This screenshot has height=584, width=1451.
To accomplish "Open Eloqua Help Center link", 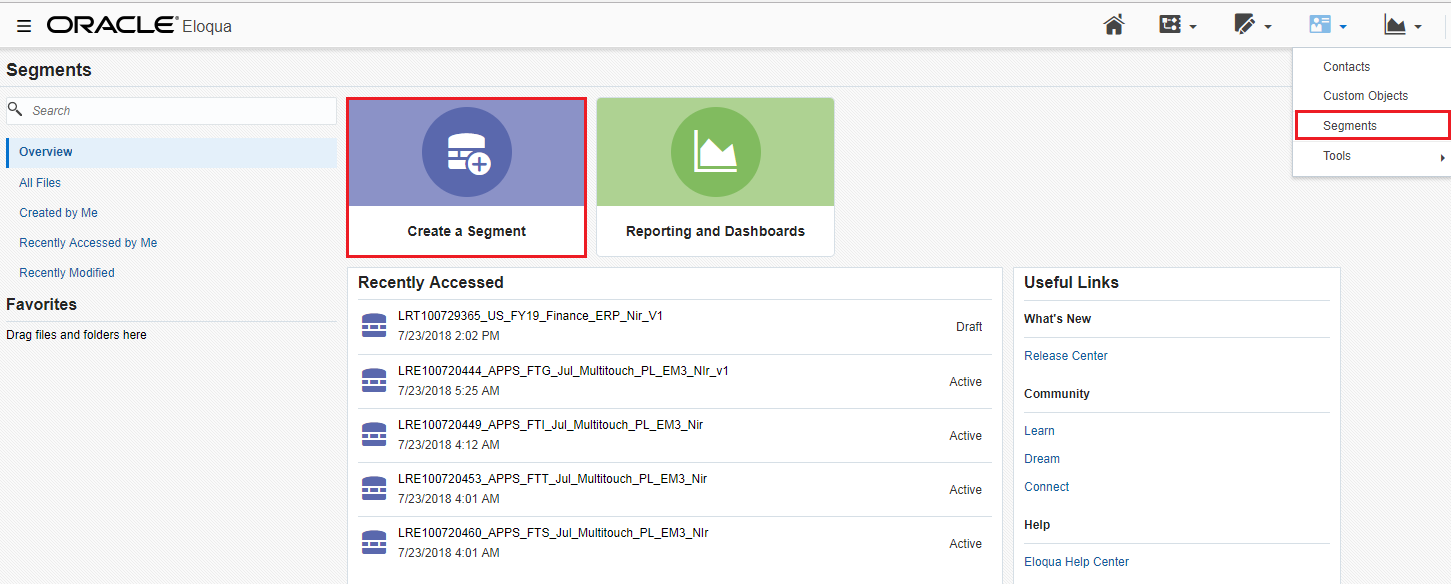I will pyautogui.click(x=1076, y=562).
